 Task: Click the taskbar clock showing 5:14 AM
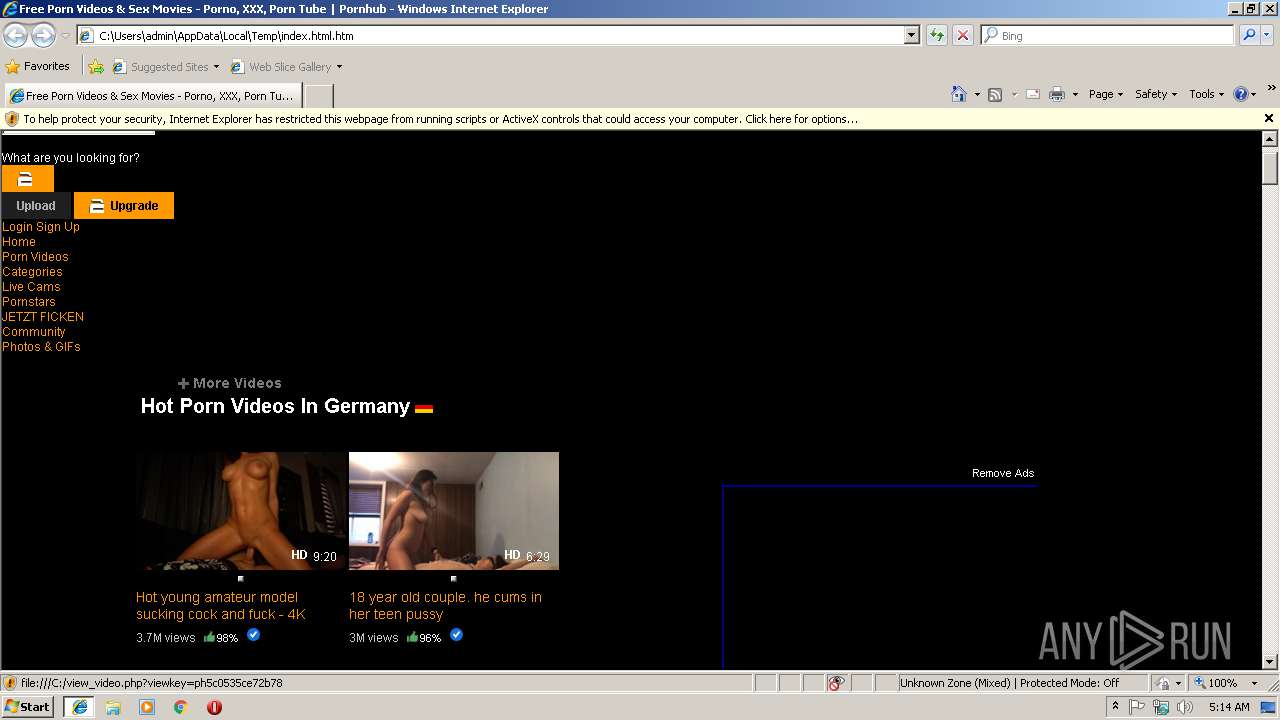1229,707
